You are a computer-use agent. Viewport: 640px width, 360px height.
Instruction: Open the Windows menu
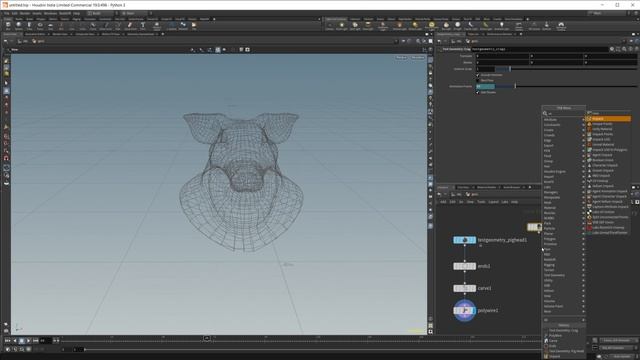tap(51, 13)
